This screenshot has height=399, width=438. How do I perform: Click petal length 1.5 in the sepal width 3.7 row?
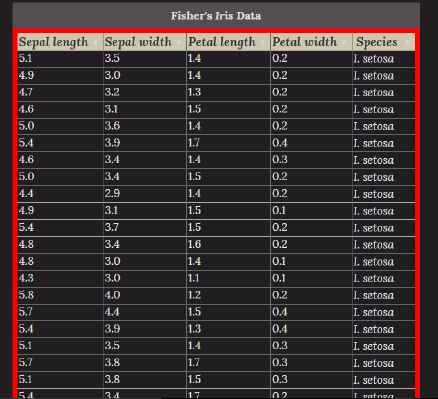pos(228,228)
